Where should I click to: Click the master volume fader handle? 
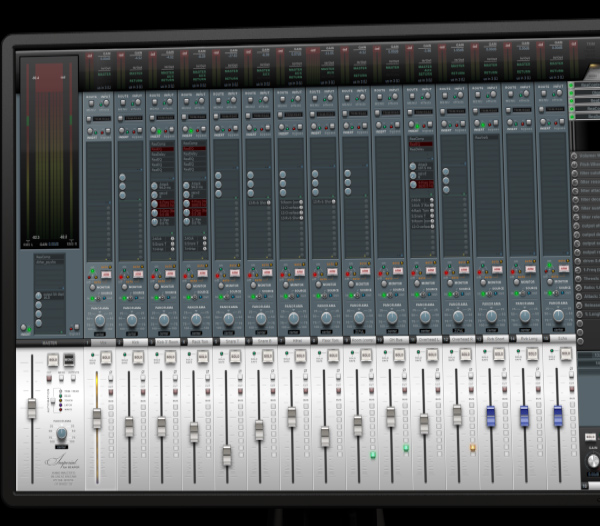pos(32,409)
